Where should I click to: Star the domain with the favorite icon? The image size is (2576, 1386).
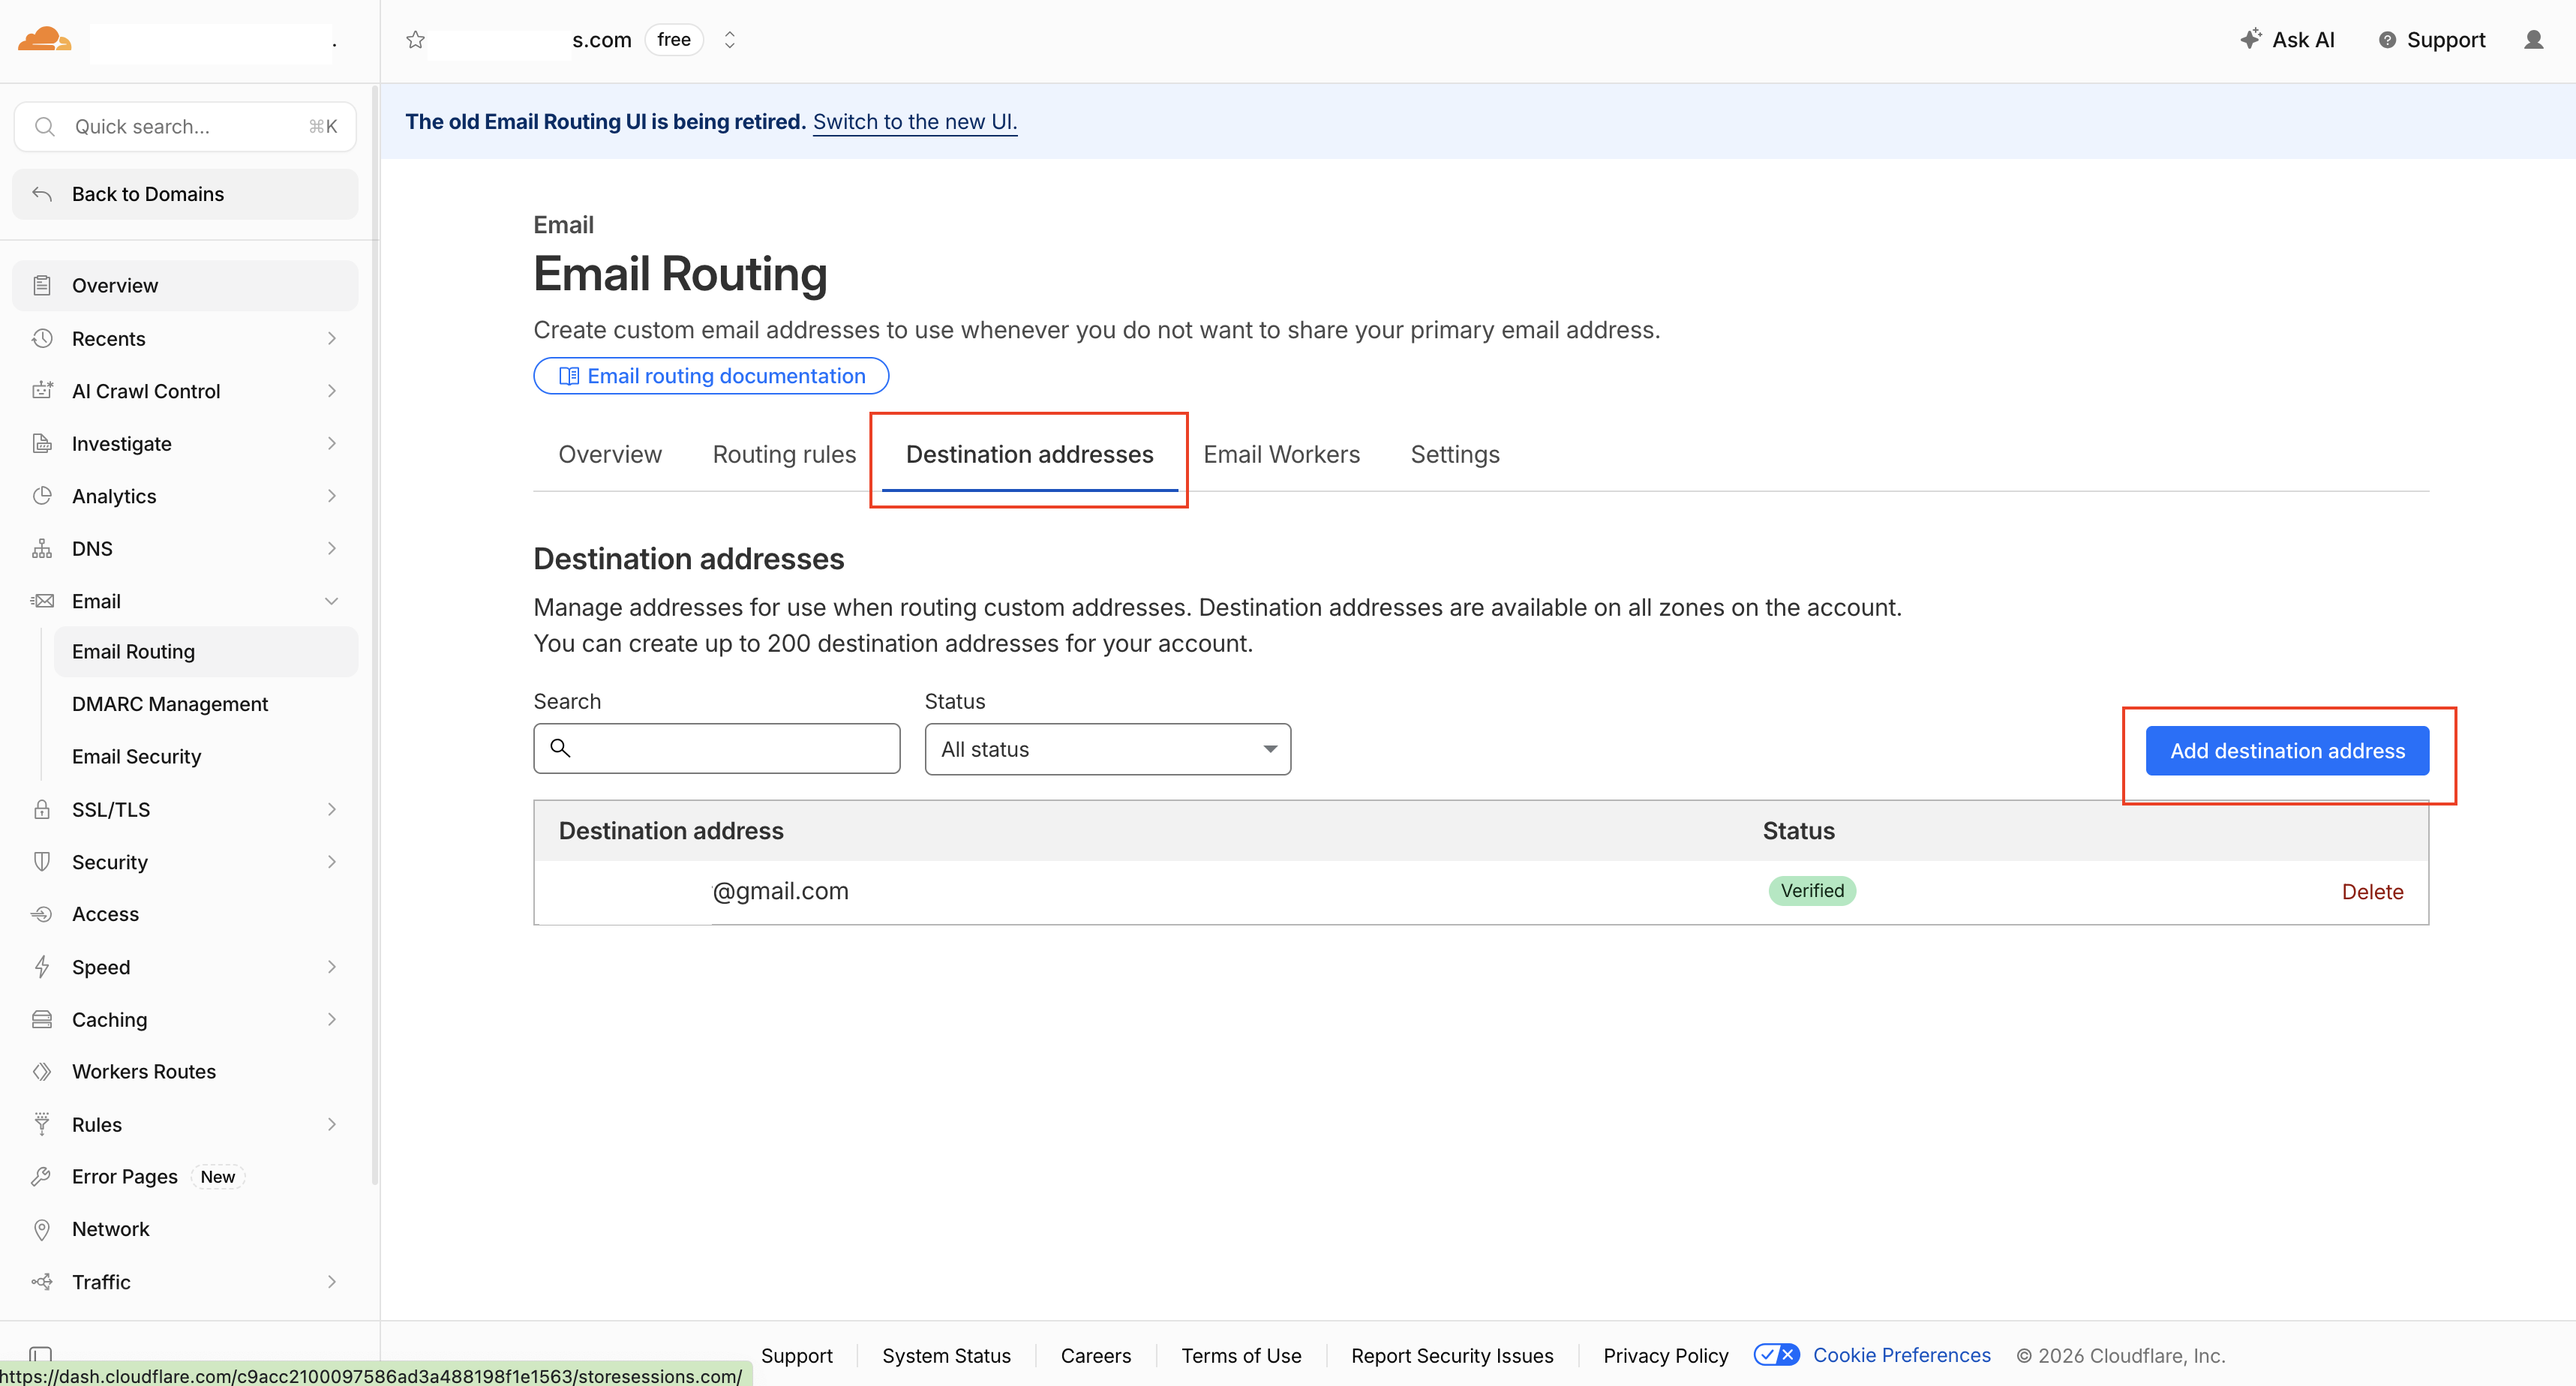(416, 40)
